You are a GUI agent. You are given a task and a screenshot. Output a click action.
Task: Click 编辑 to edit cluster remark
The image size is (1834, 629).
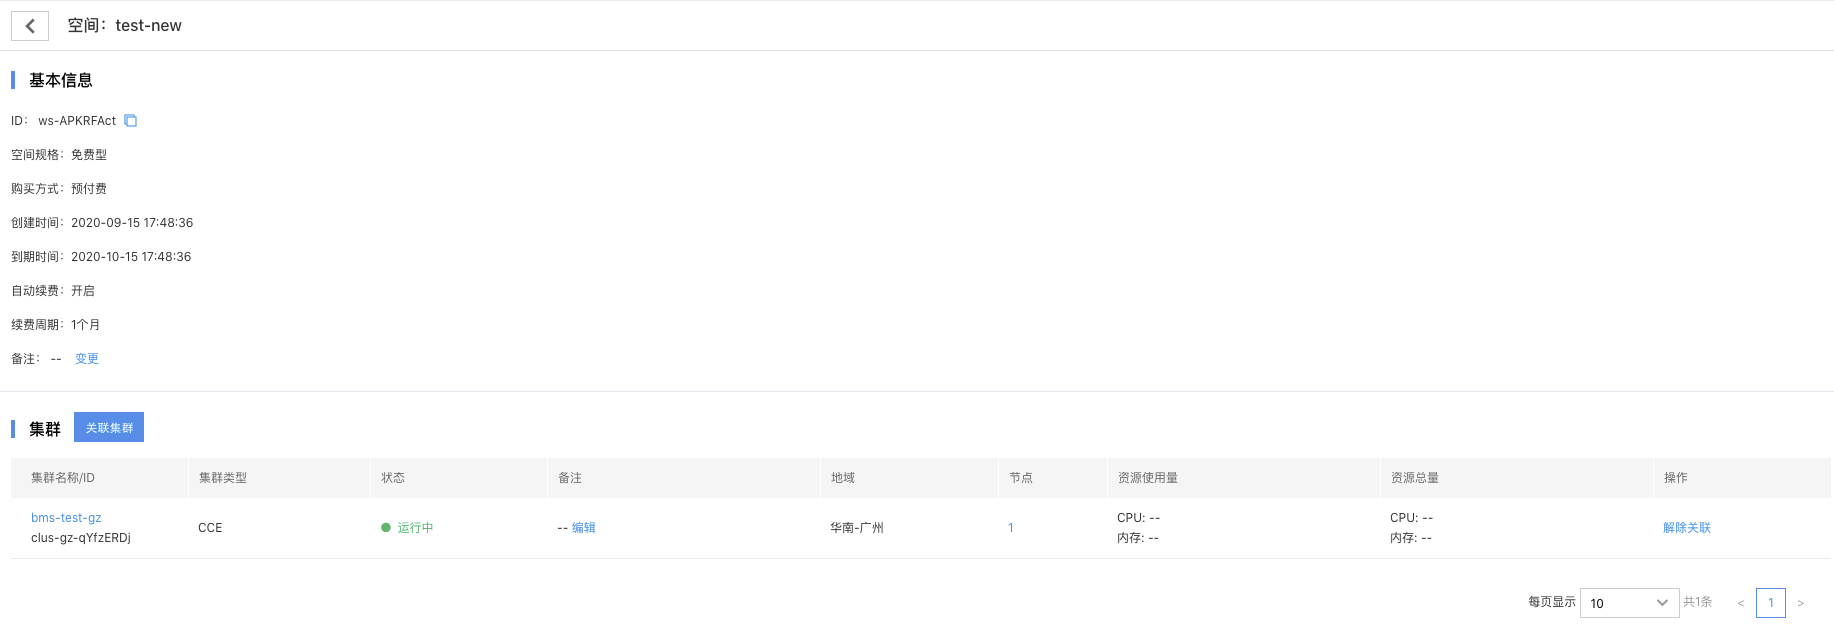click(584, 528)
